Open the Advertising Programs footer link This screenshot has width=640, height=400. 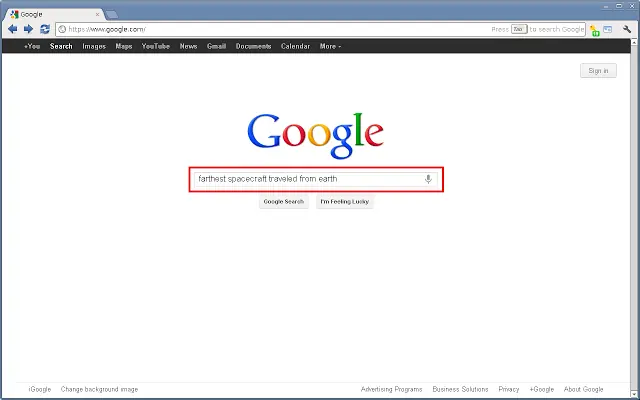[x=391, y=389]
